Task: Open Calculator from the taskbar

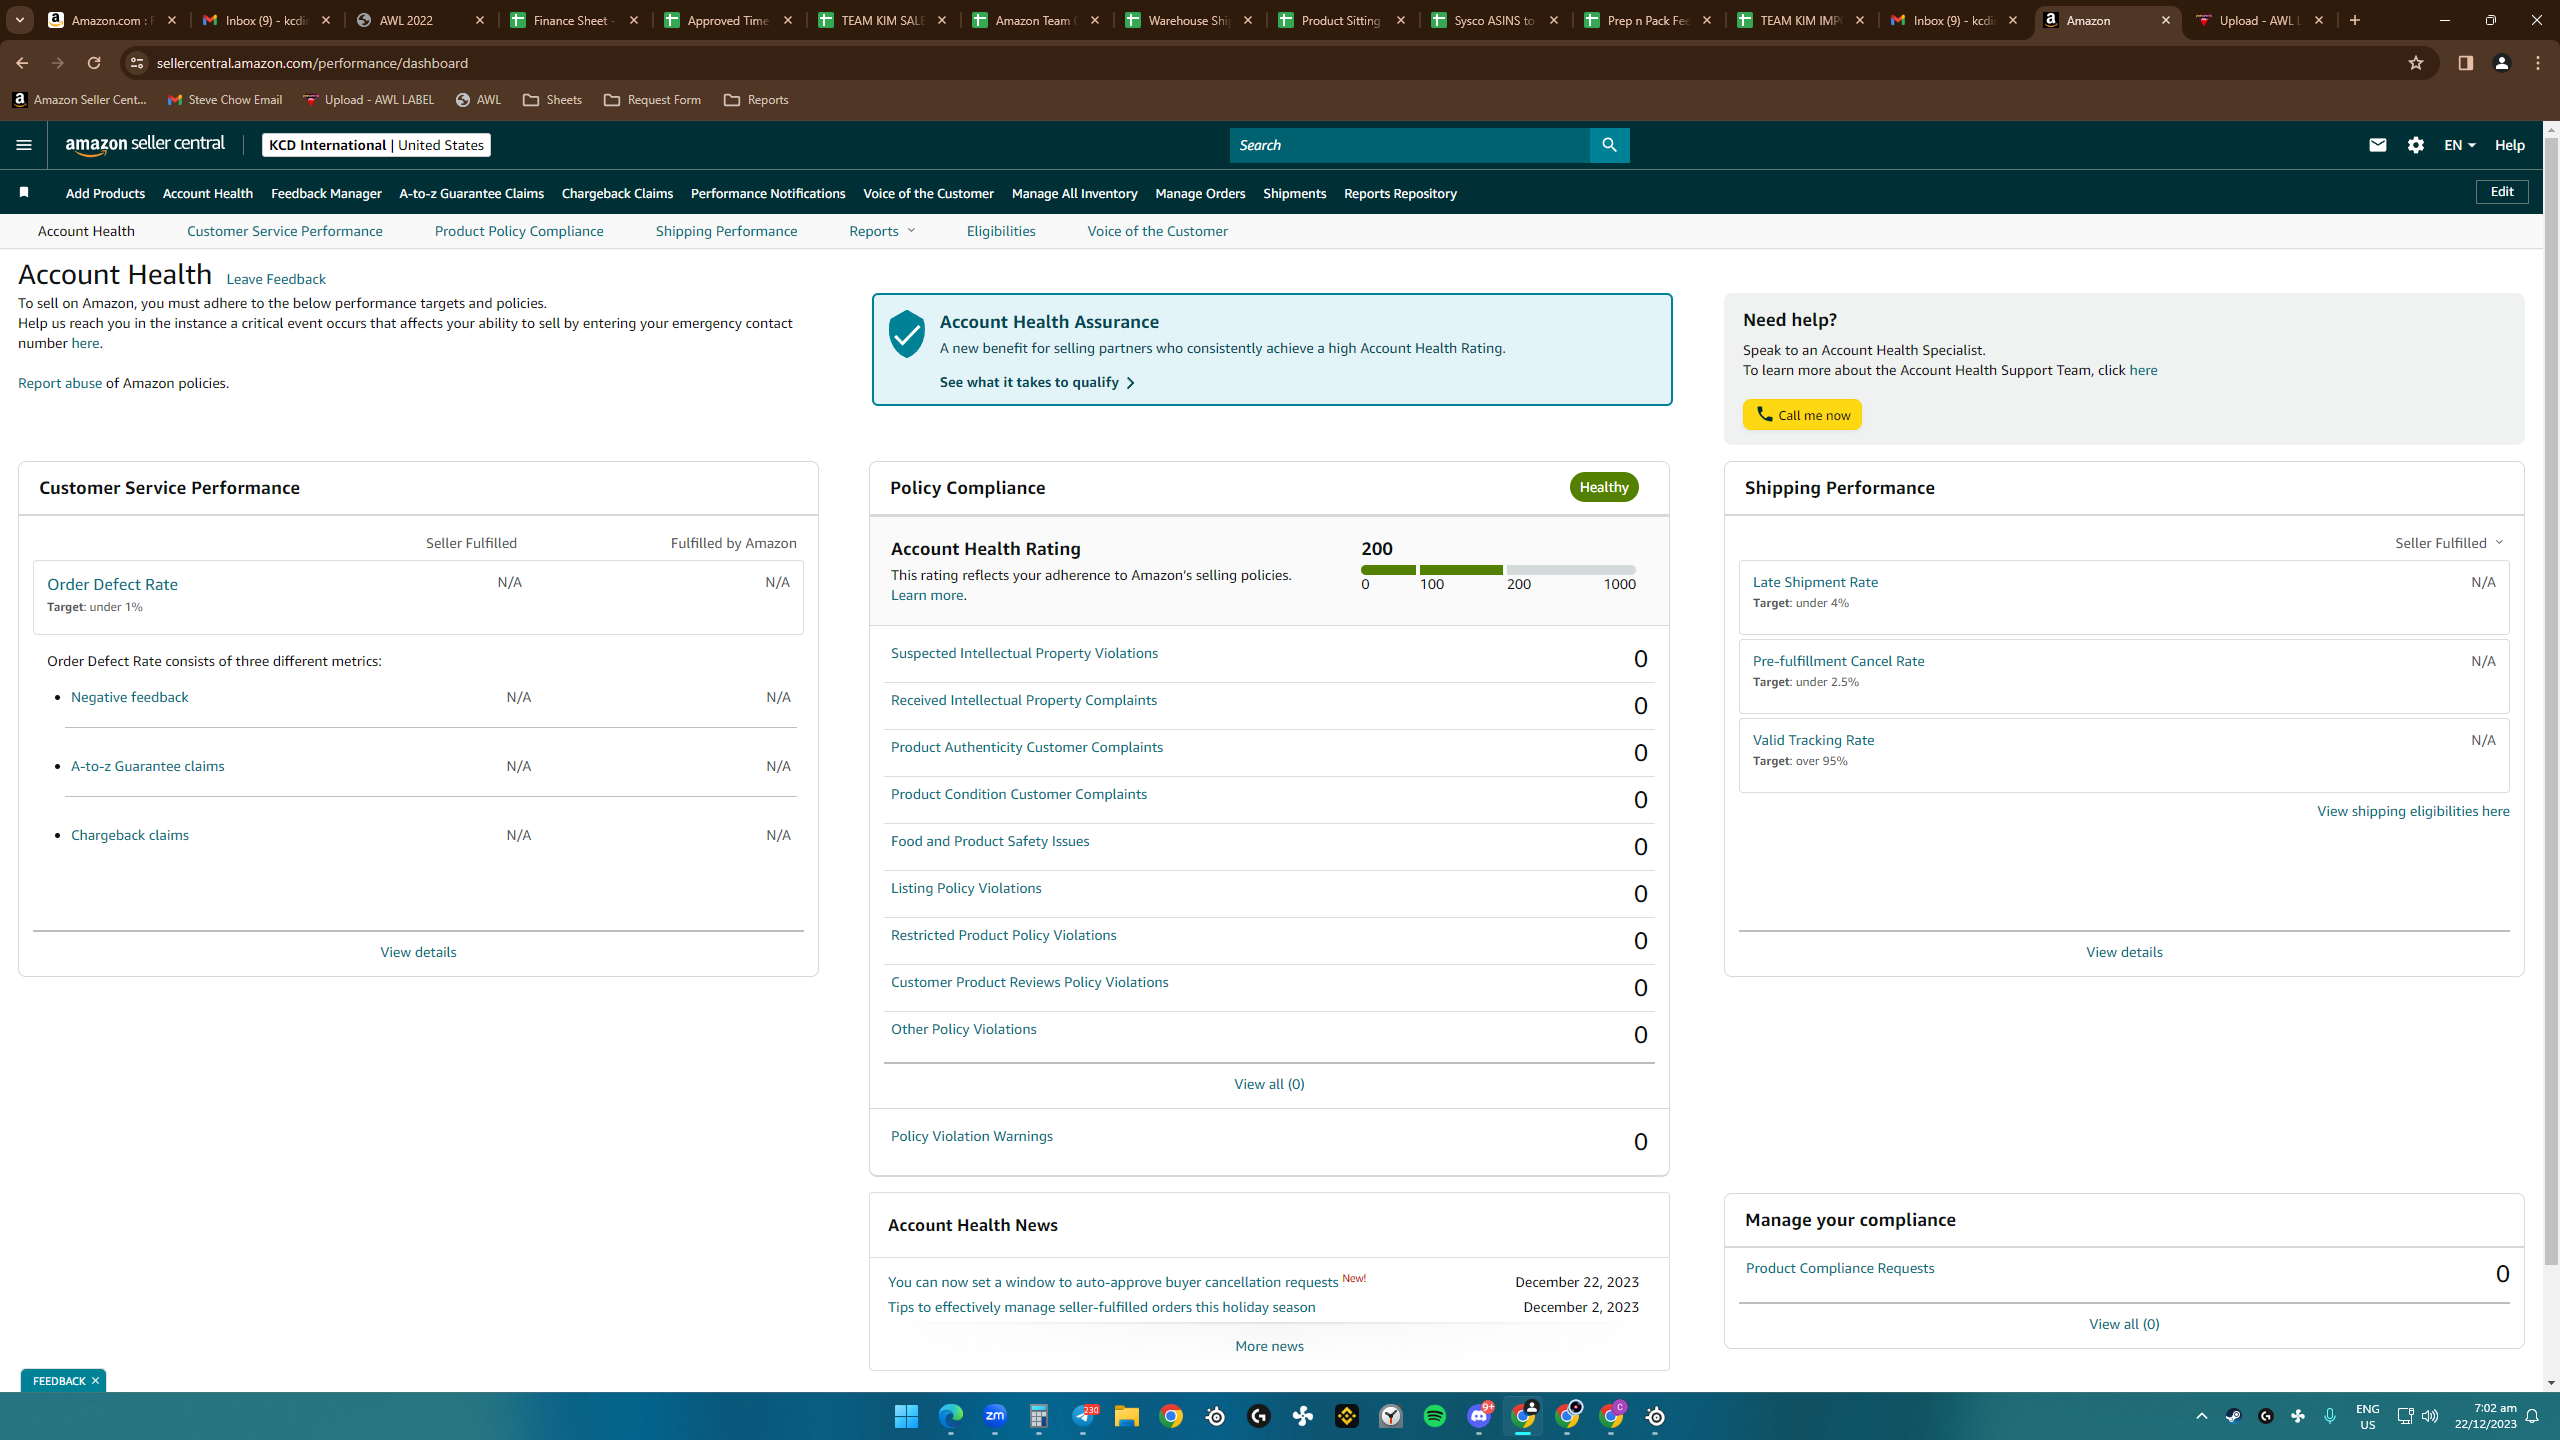Action: 1039,1416
